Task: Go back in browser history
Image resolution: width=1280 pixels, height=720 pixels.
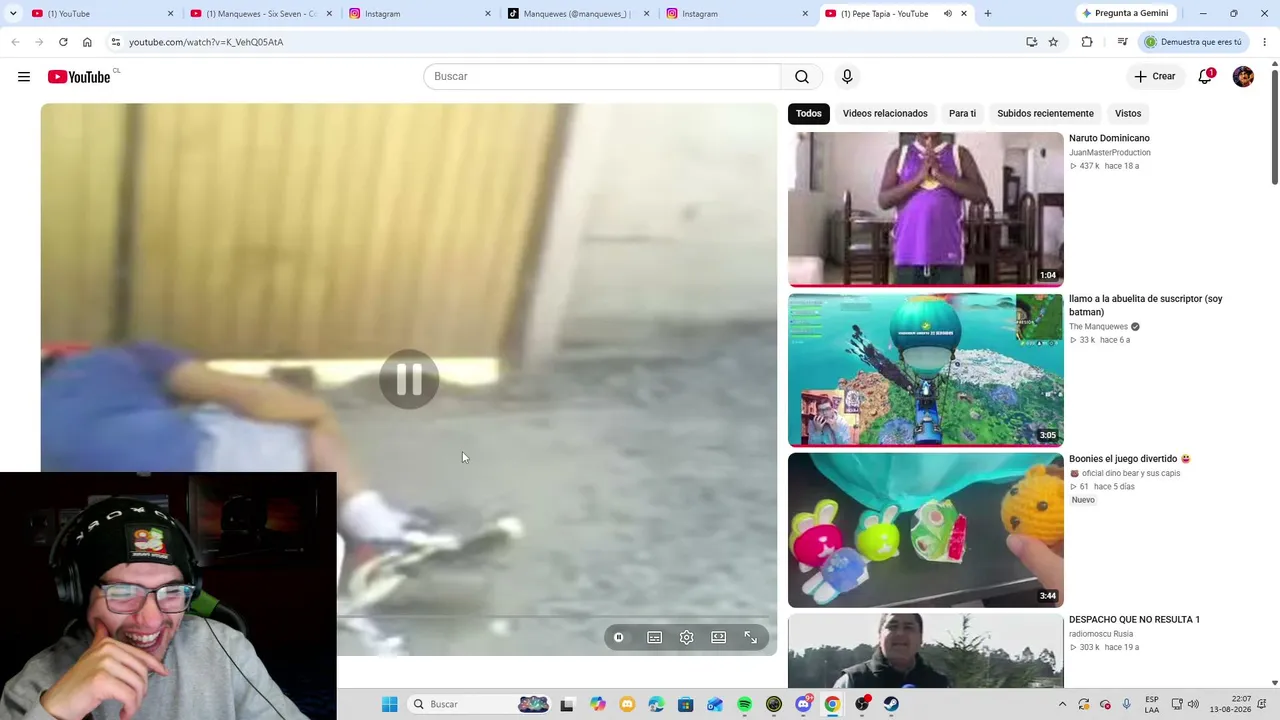Action: pyautogui.click(x=15, y=42)
